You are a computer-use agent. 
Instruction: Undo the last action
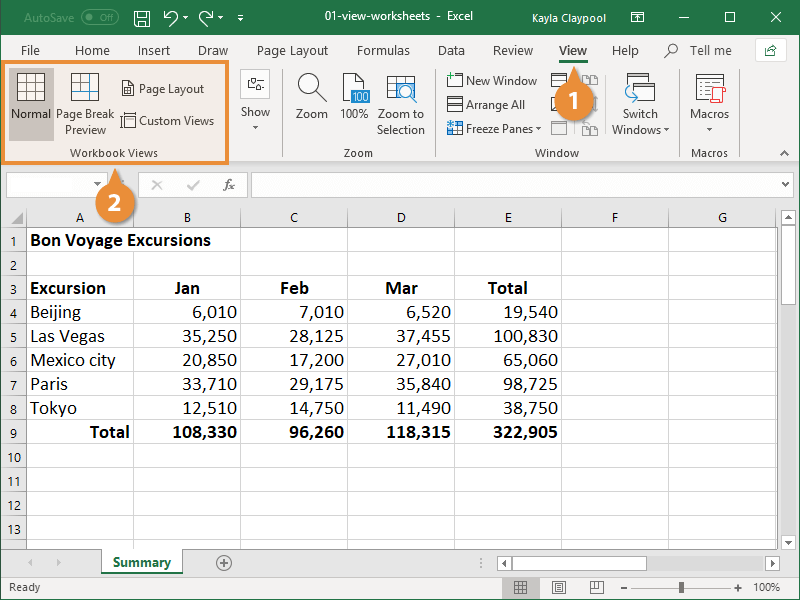(171, 18)
